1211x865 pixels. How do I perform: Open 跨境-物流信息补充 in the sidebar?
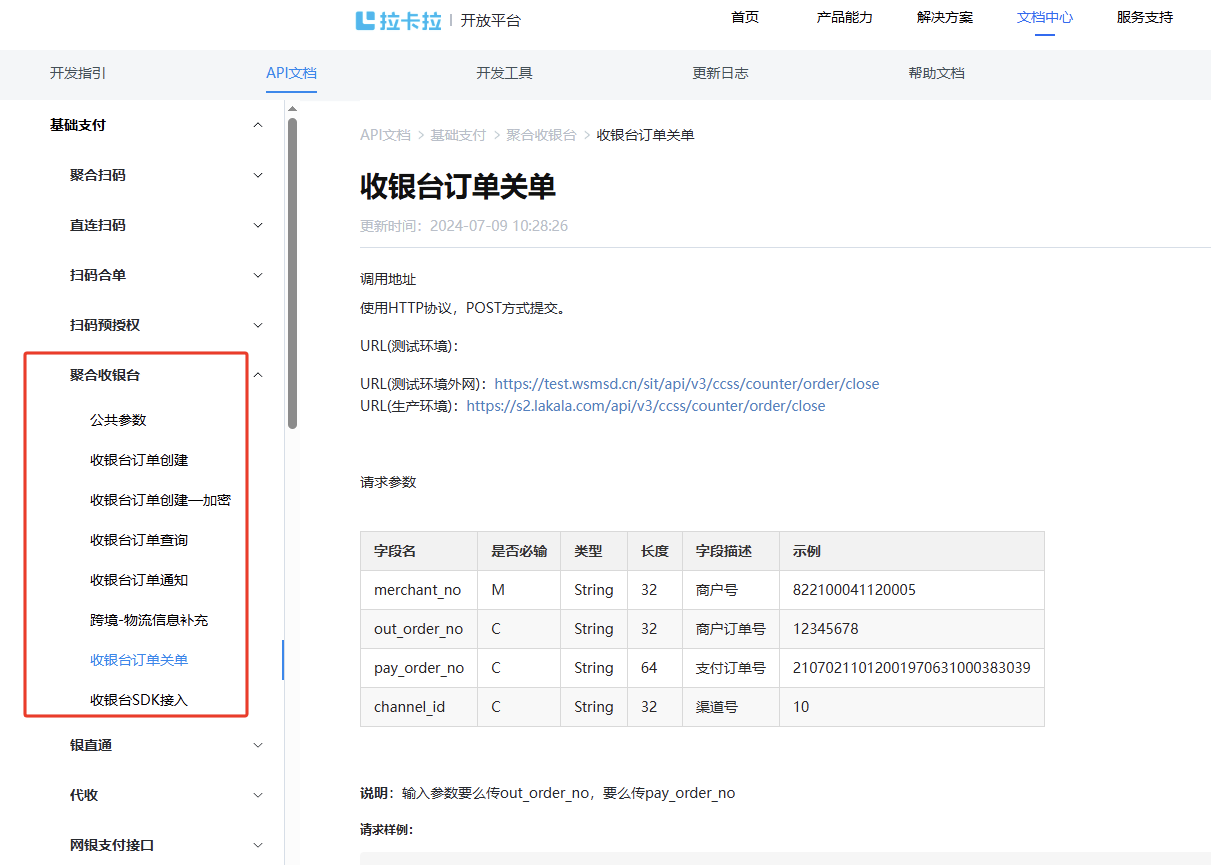click(149, 620)
